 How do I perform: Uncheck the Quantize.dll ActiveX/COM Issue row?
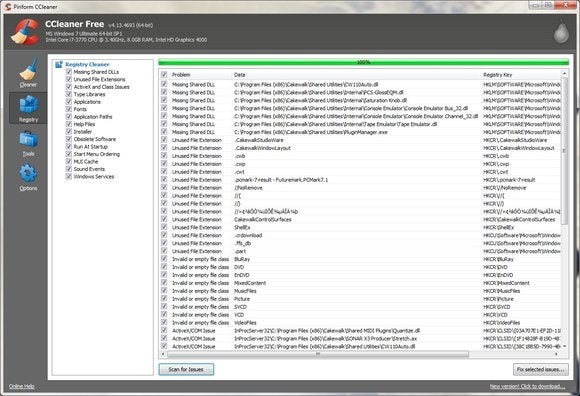(164, 330)
